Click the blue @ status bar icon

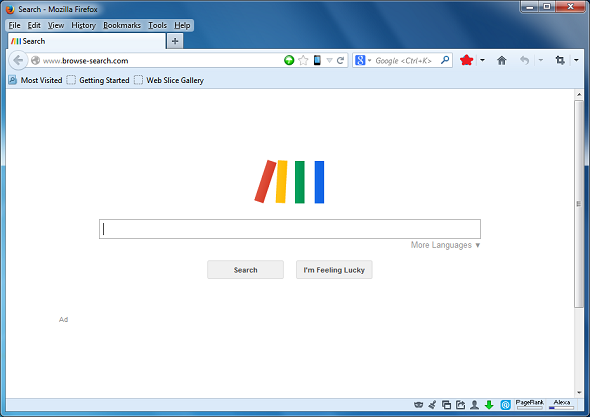[505, 405]
